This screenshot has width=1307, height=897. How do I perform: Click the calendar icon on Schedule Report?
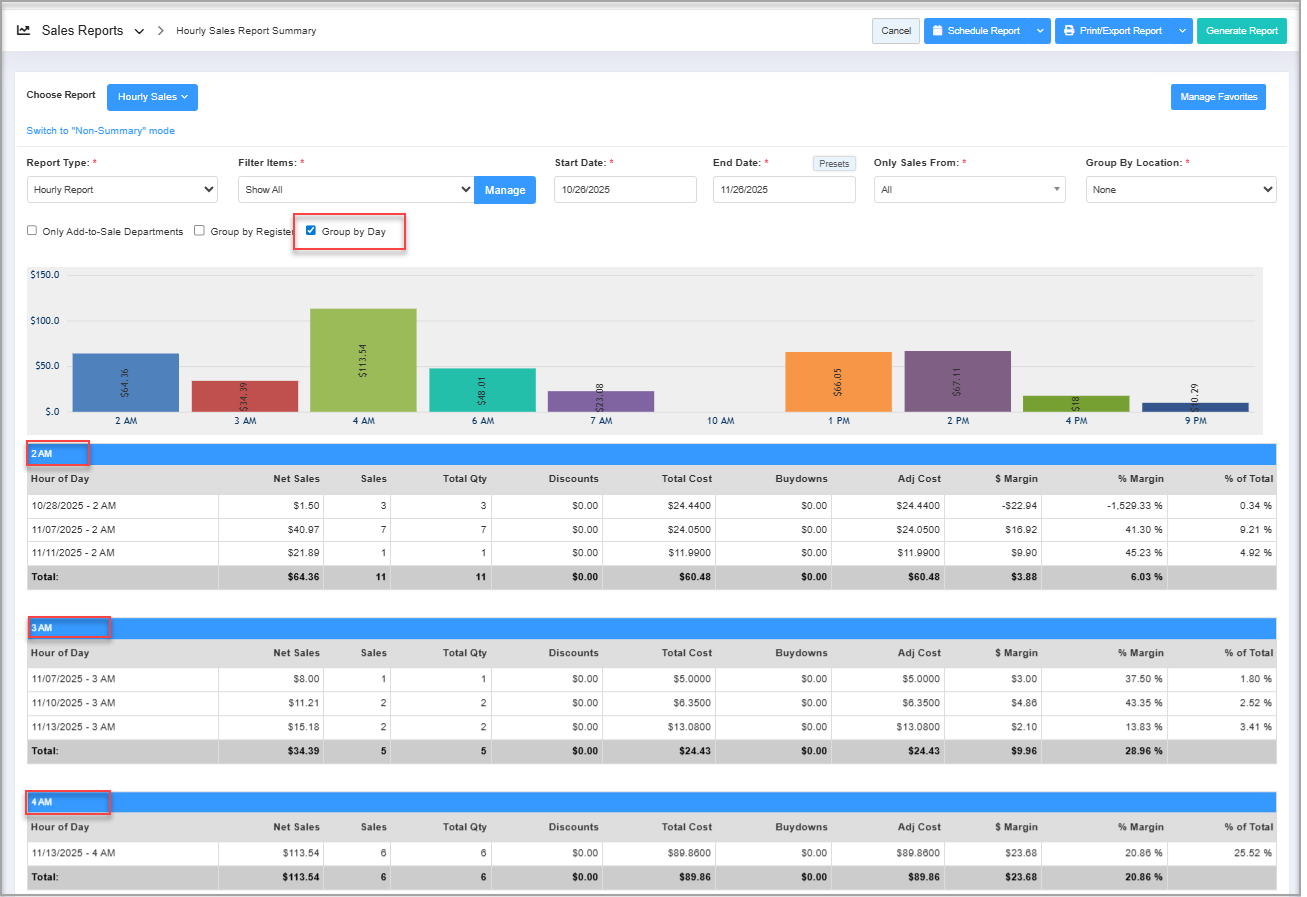(937, 31)
